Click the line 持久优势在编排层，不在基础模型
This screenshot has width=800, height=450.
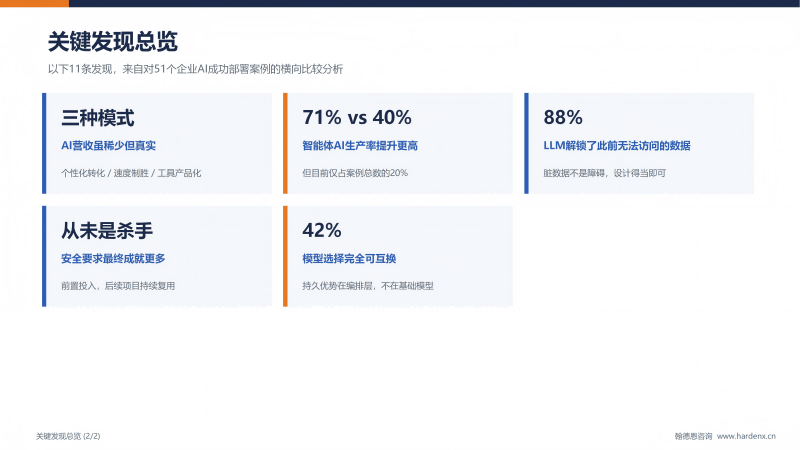pos(368,286)
